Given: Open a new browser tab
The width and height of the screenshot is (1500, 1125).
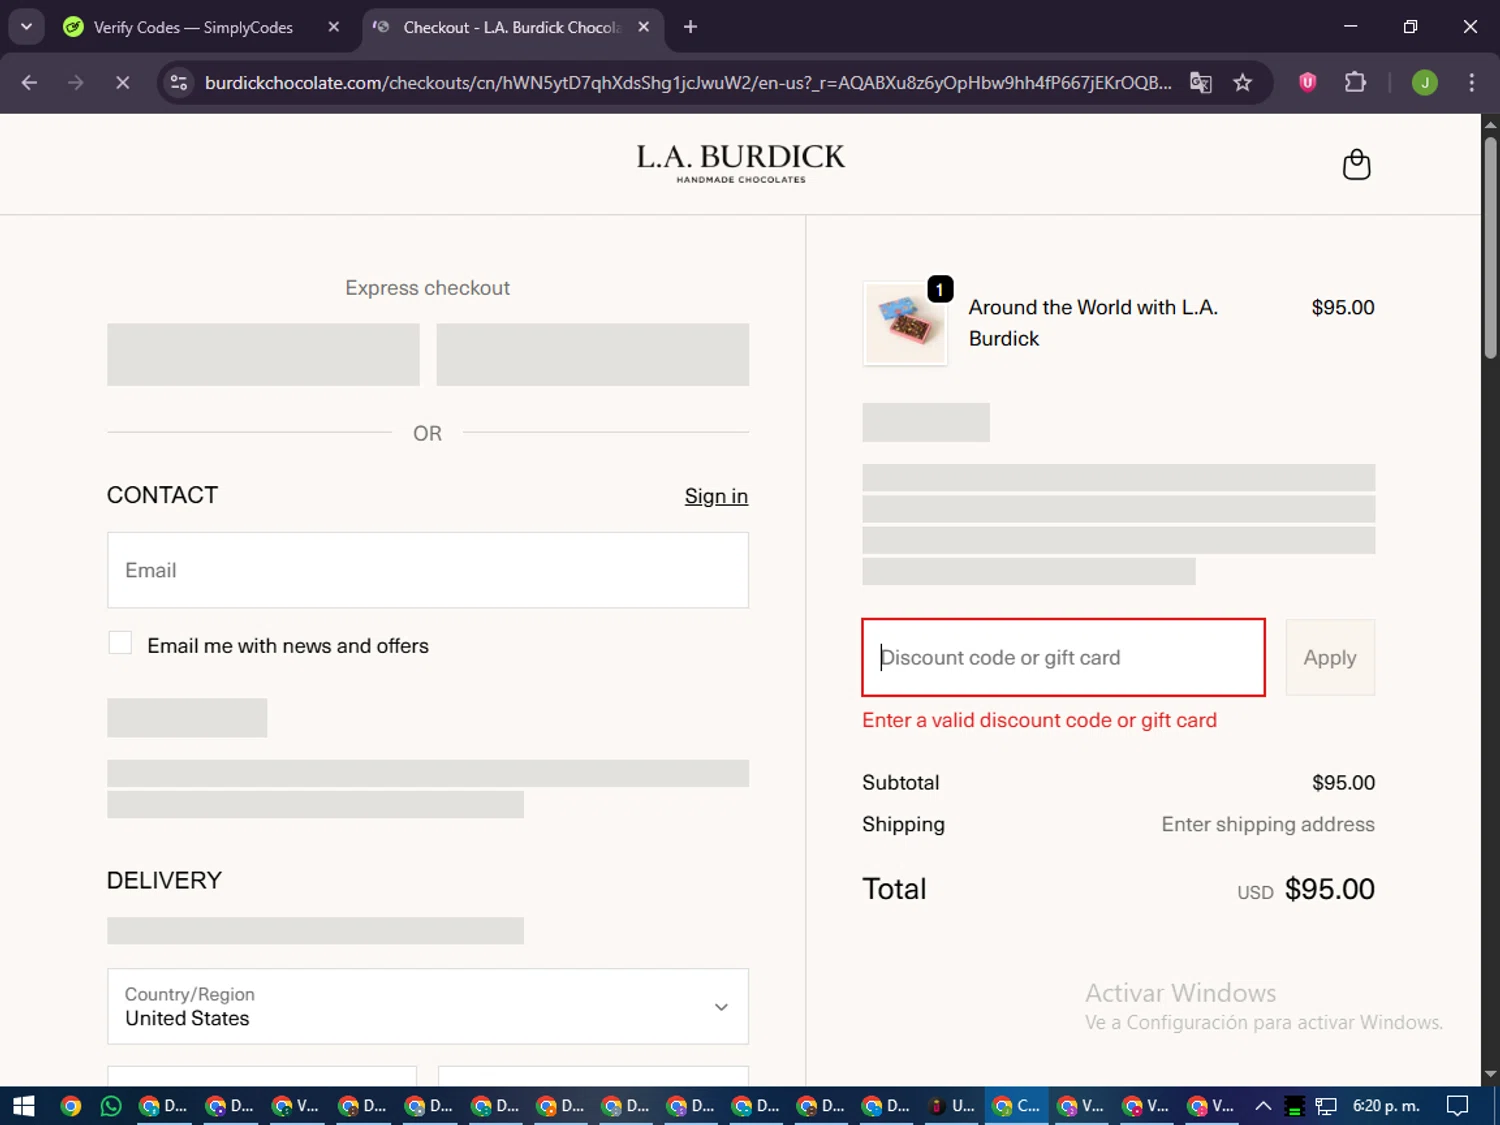Looking at the screenshot, I should (x=690, y=27).
